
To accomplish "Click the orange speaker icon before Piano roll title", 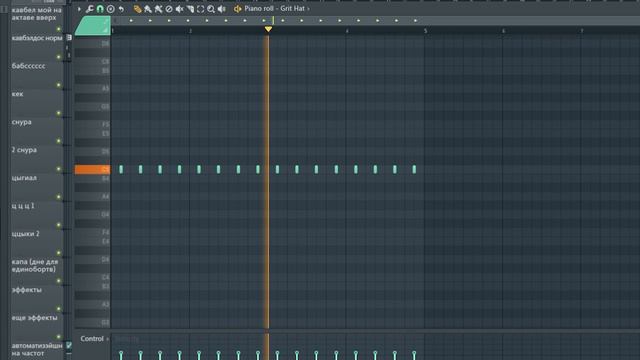I will tap(238, 9).
